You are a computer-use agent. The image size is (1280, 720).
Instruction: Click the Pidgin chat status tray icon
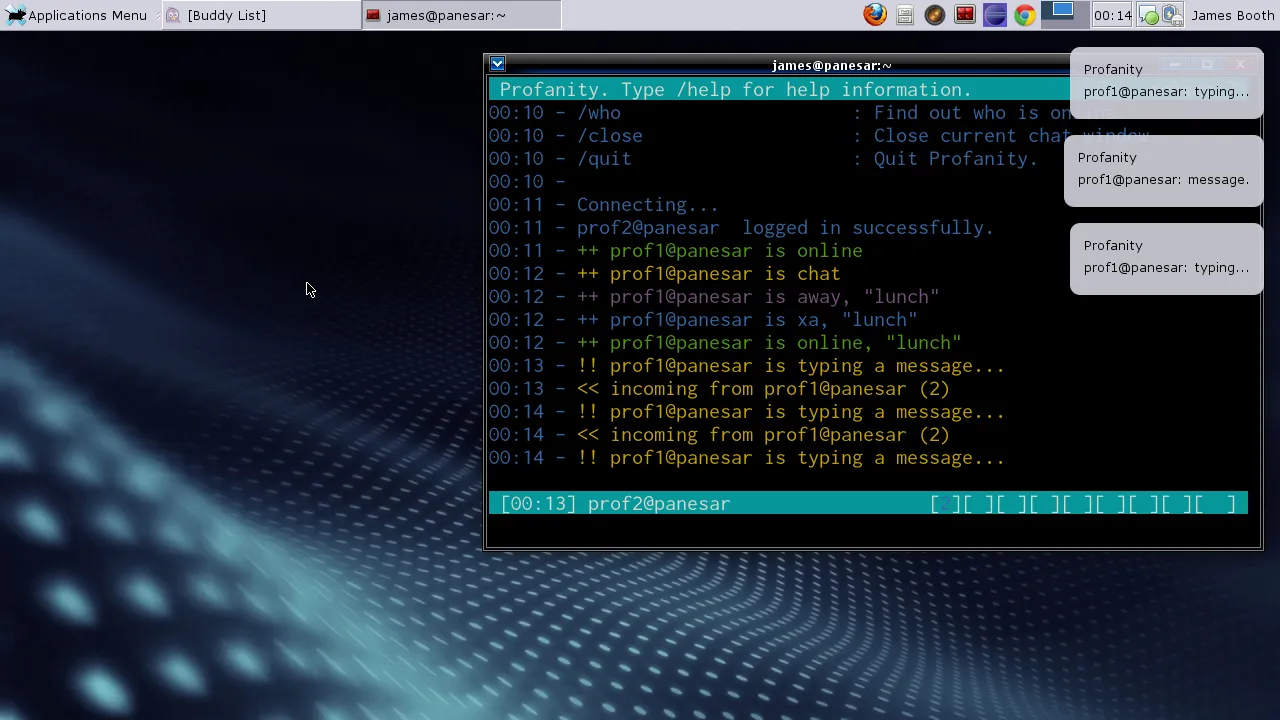(1149, 15)
